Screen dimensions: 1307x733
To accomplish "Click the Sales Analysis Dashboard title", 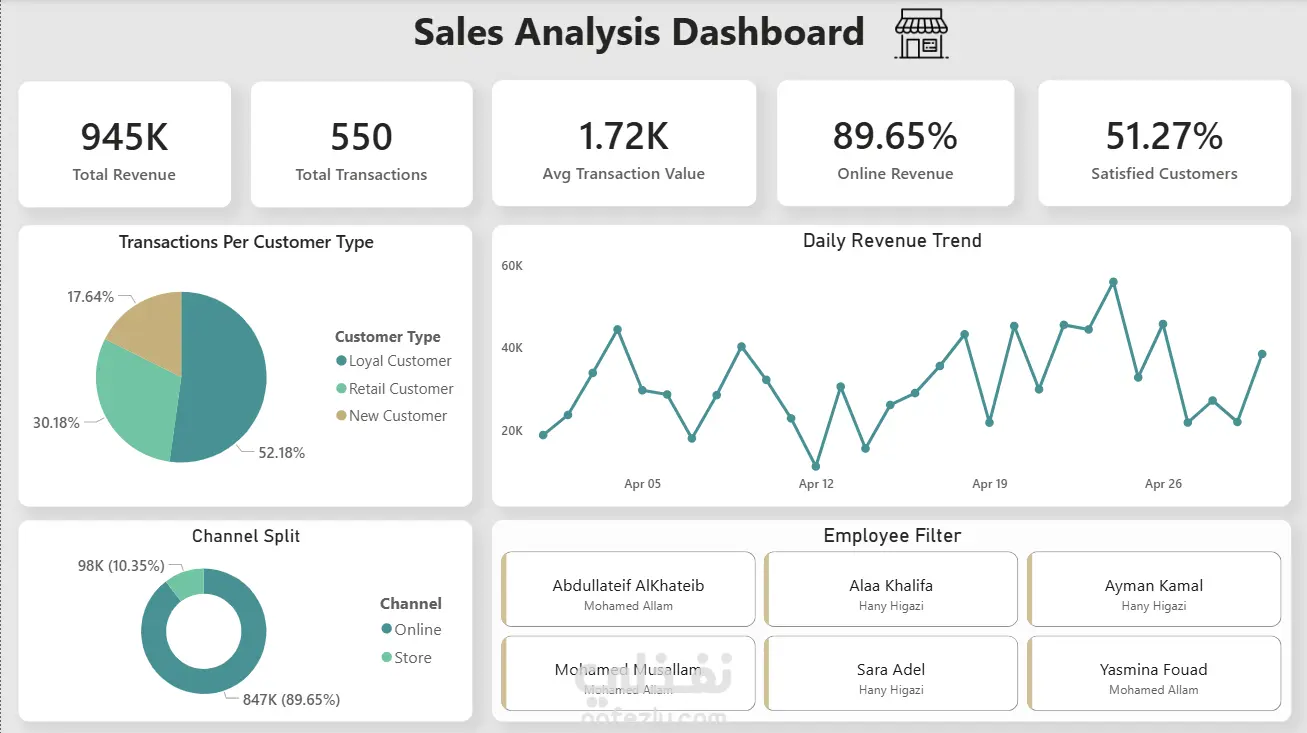I will 639,32.
